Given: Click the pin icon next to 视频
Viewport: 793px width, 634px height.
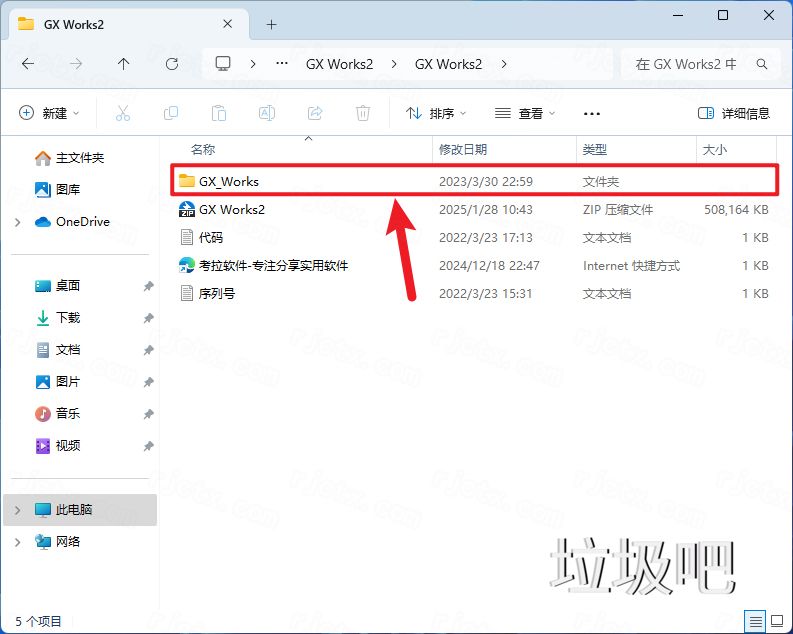Looking at the screenshot, I should tap(148, 446).
